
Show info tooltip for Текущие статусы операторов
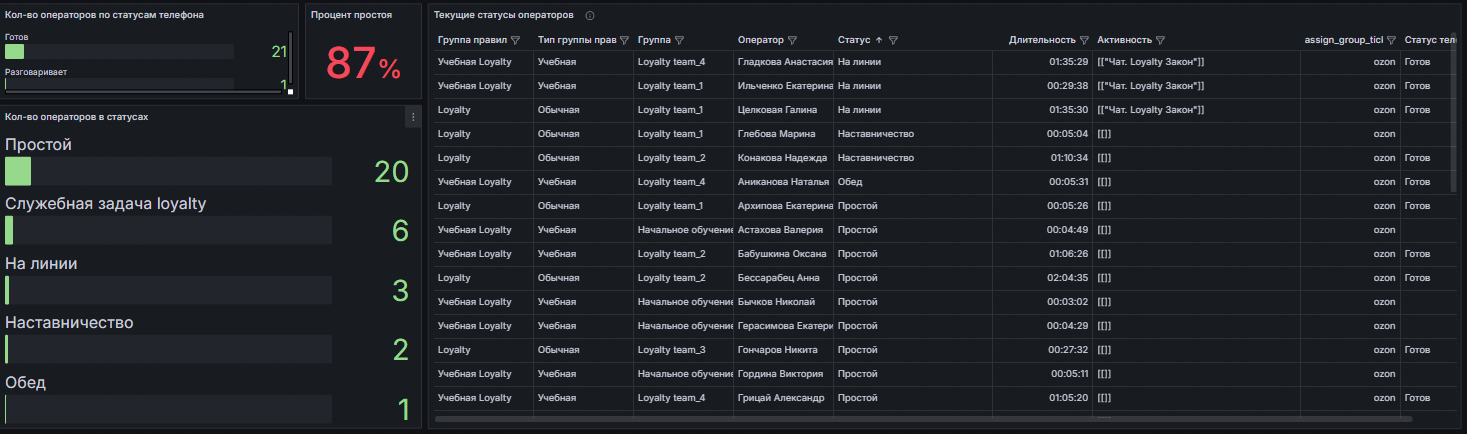click(x=590, y=16)
